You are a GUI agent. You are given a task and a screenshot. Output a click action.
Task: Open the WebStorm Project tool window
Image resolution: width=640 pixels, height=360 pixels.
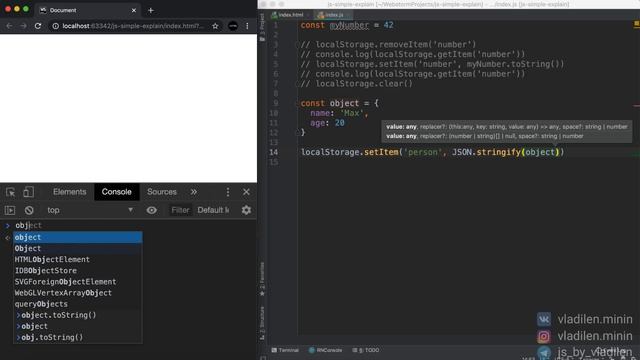[262, 27]
